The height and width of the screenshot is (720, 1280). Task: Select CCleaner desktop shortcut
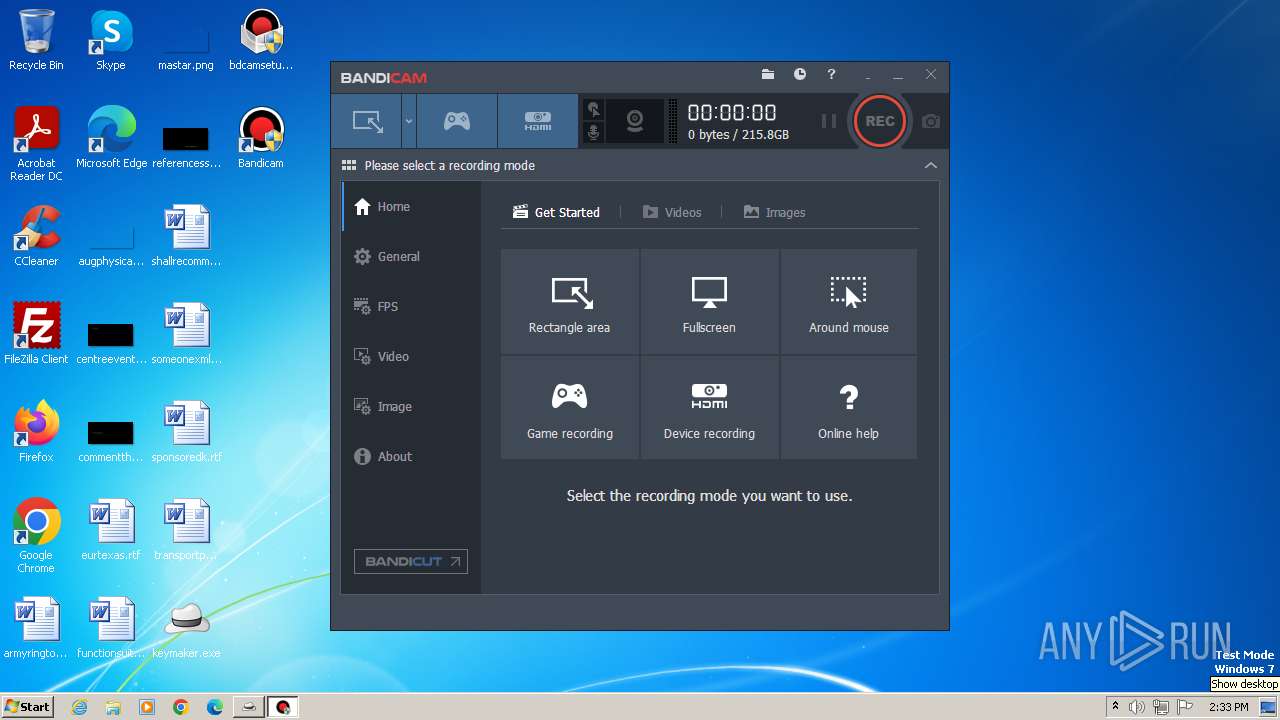pyautogui.click(x=36, y=237)
